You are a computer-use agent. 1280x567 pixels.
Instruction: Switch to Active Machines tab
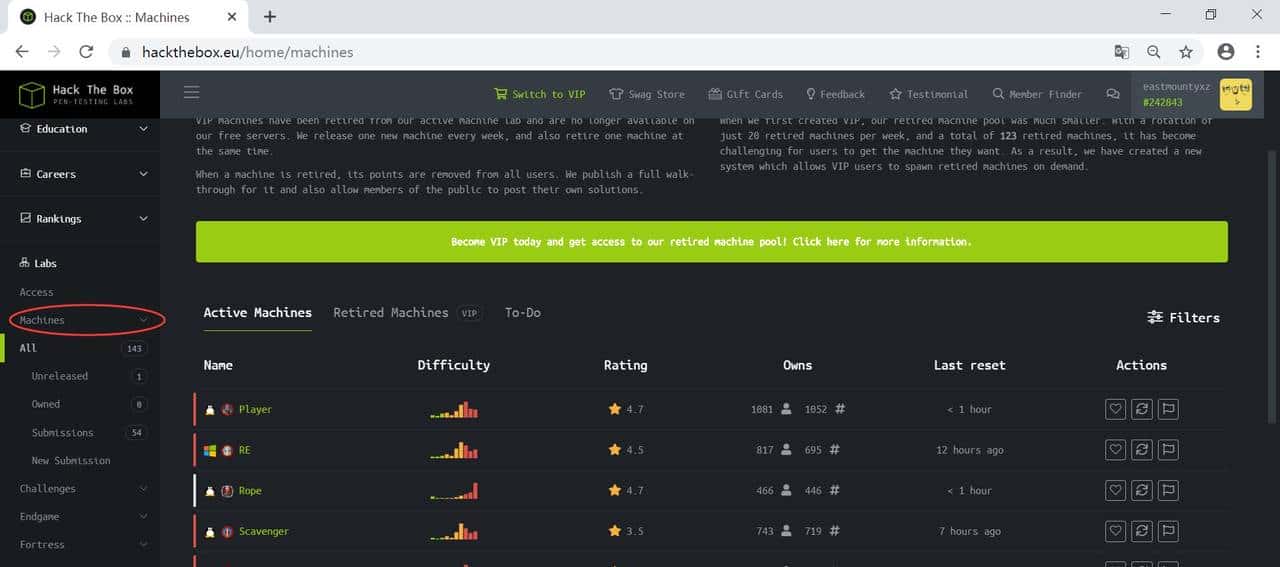point(257,313)
